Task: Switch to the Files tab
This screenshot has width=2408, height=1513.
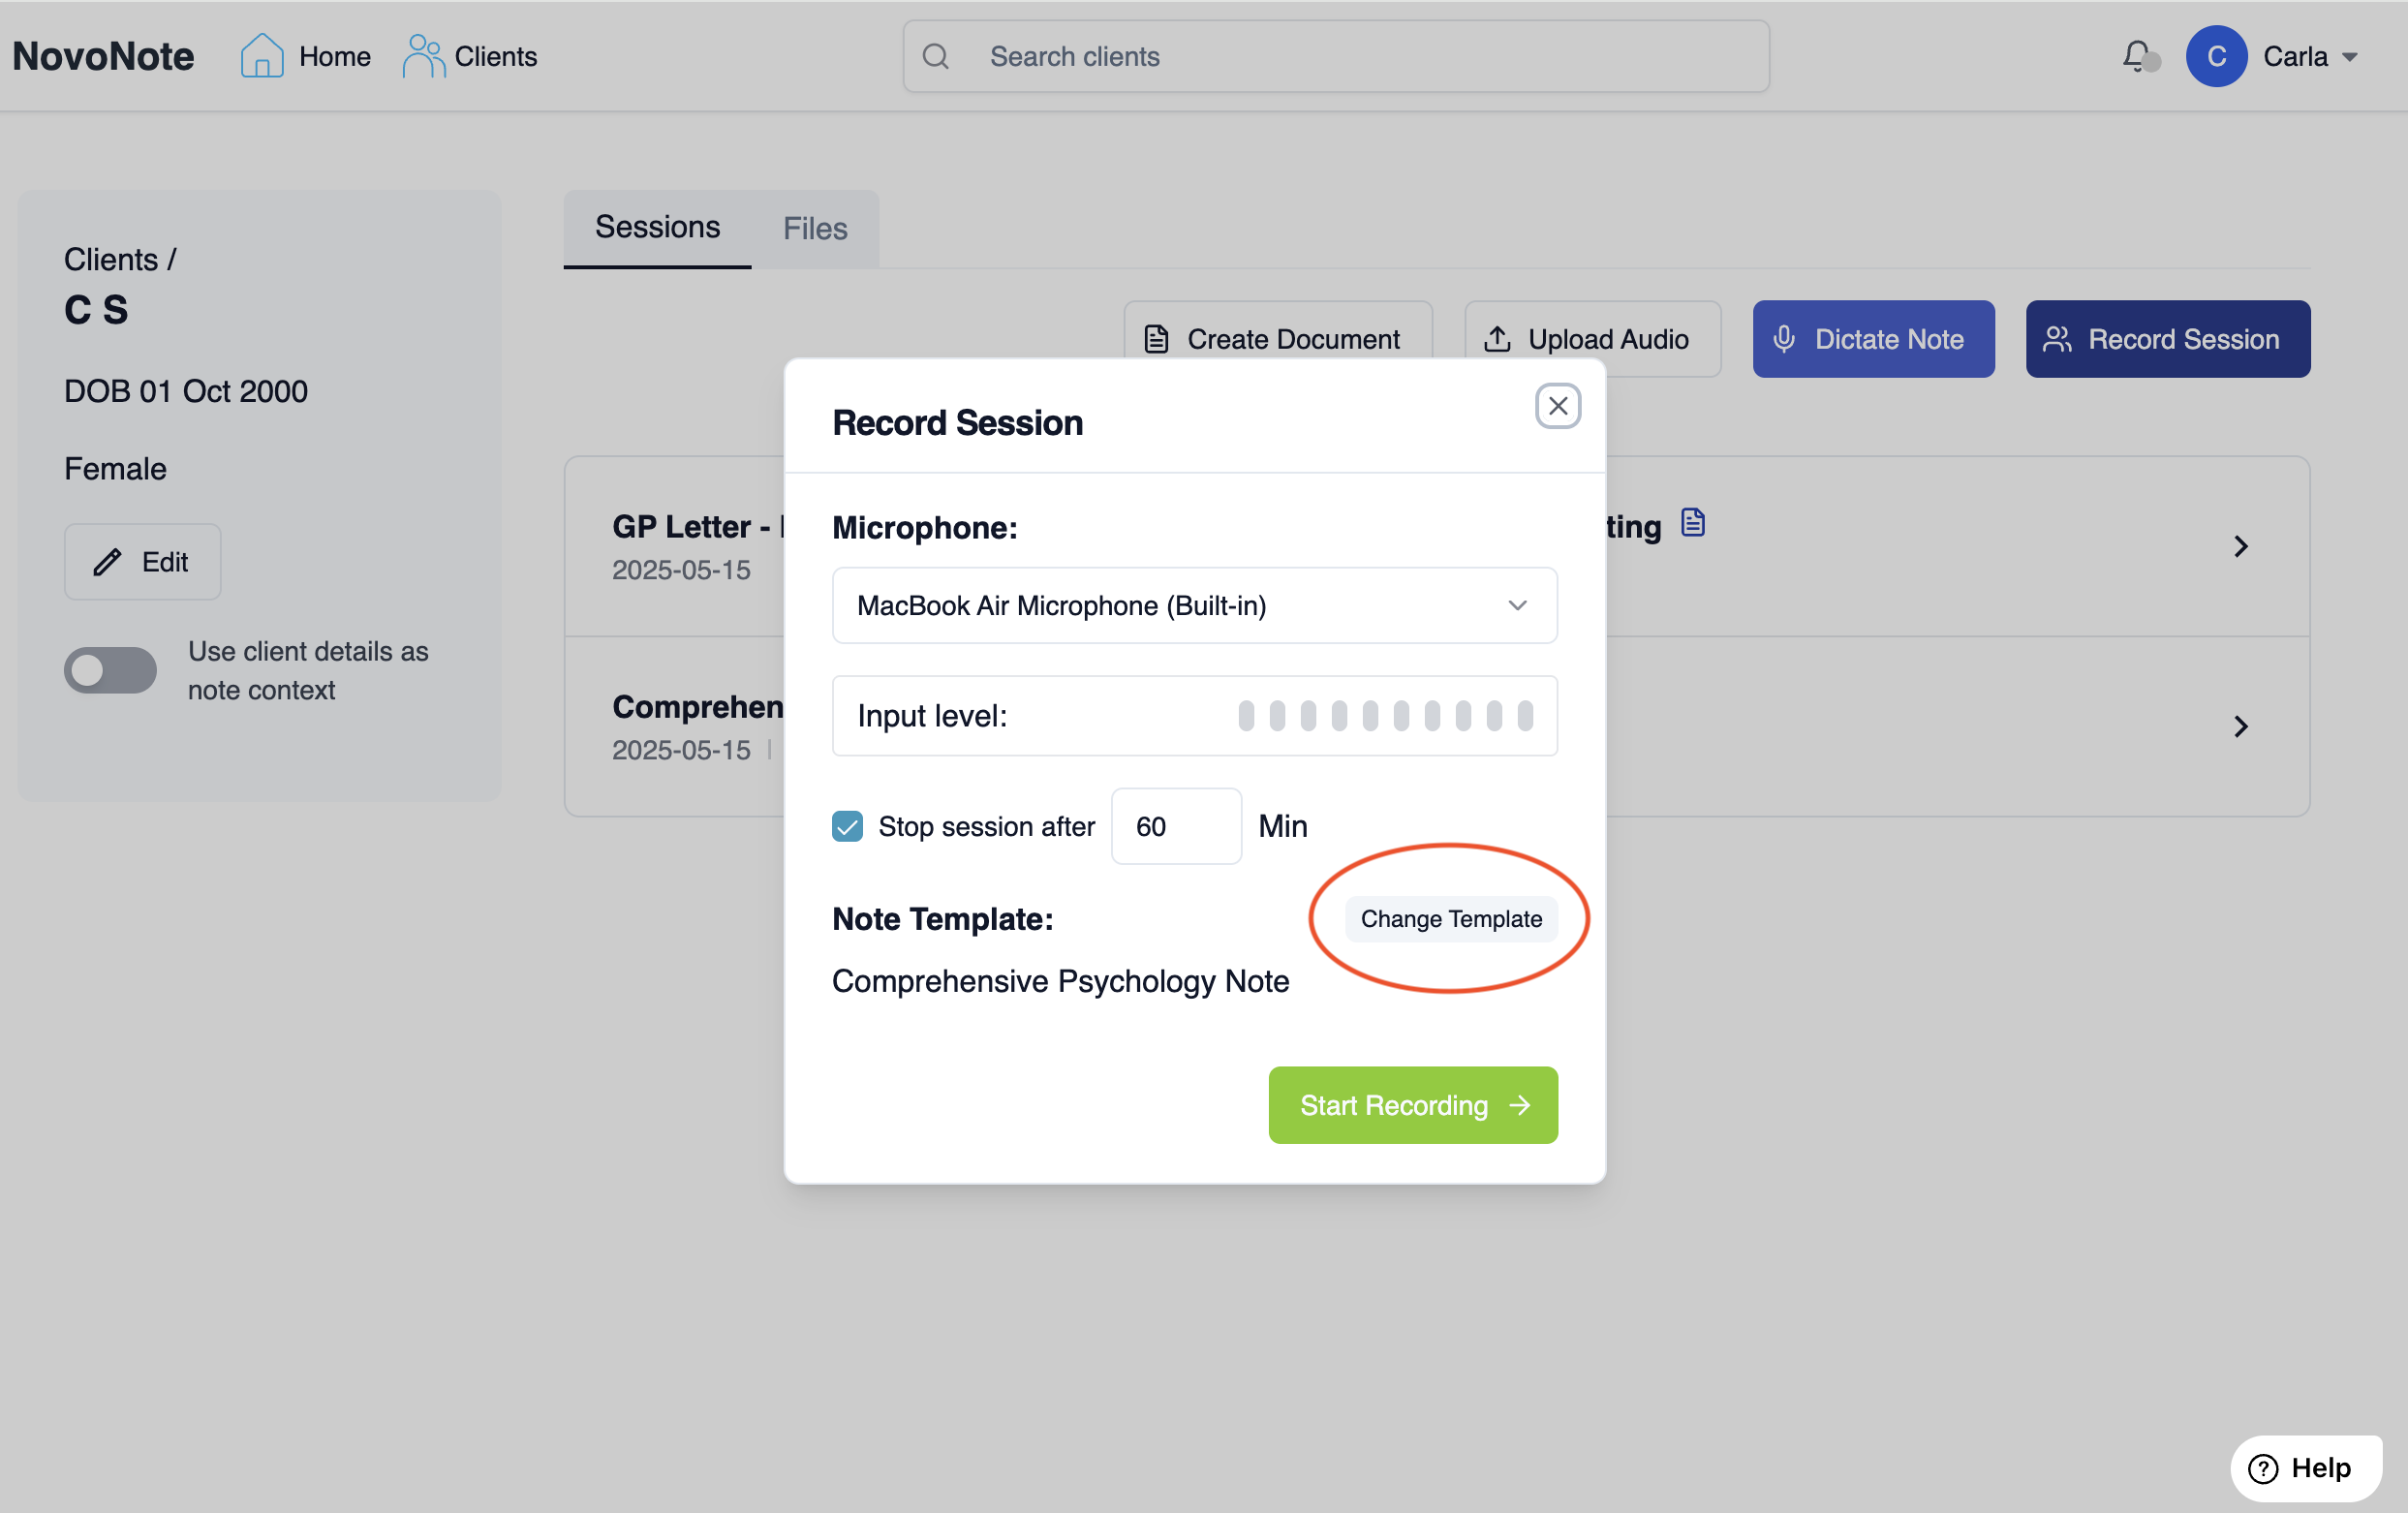Action: [814, 228]
